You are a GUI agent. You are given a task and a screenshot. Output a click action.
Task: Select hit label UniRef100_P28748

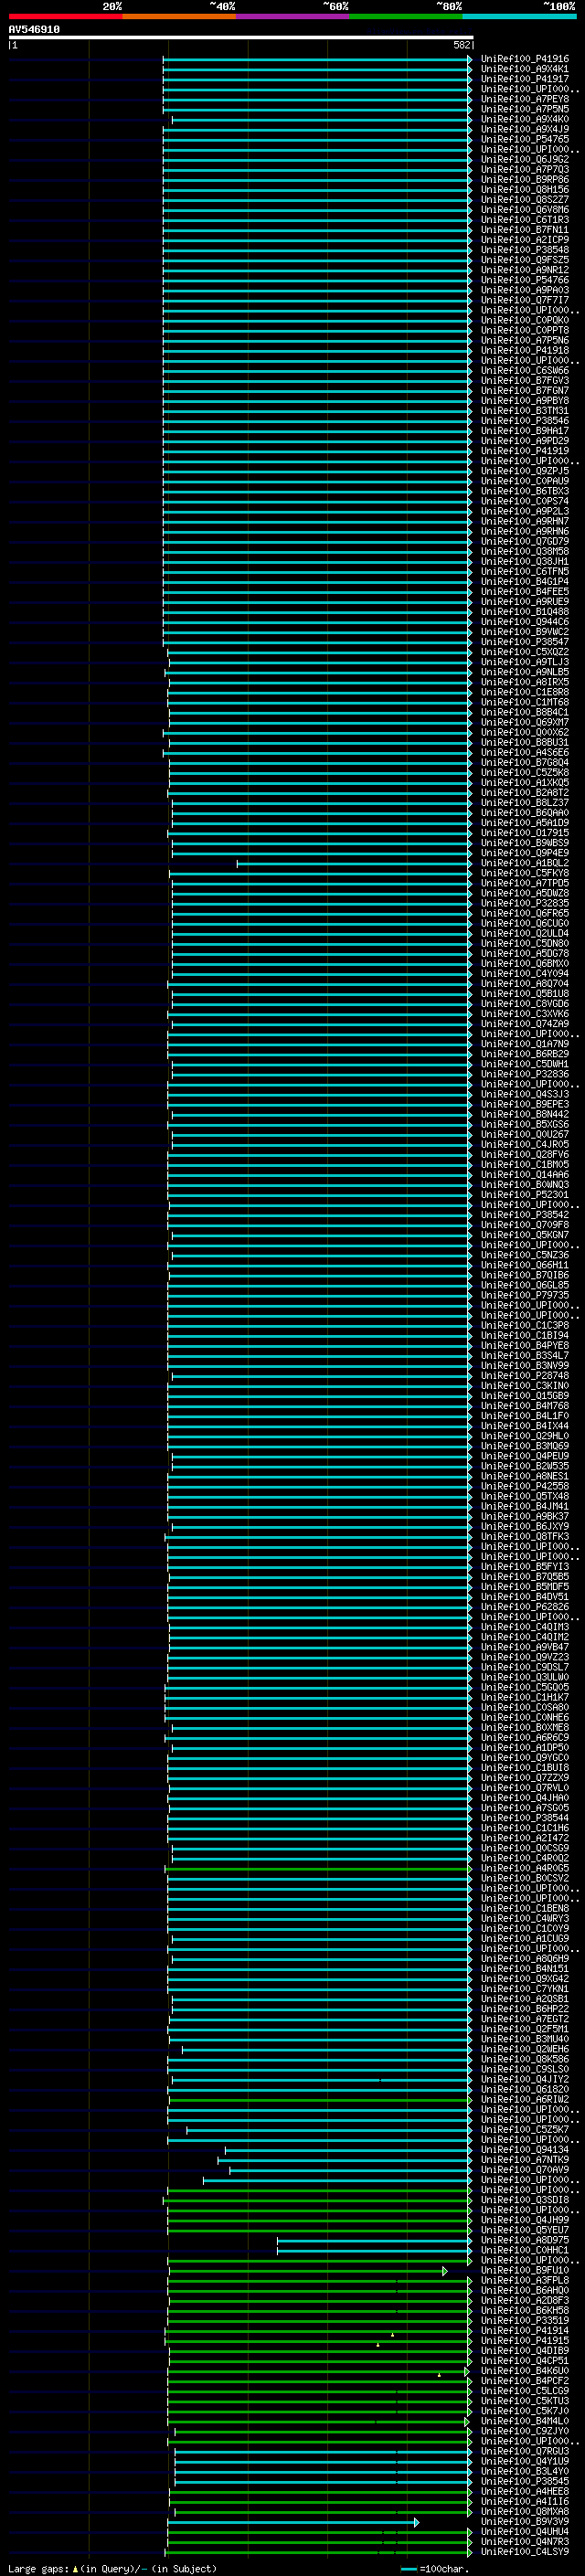(525, 1376)
